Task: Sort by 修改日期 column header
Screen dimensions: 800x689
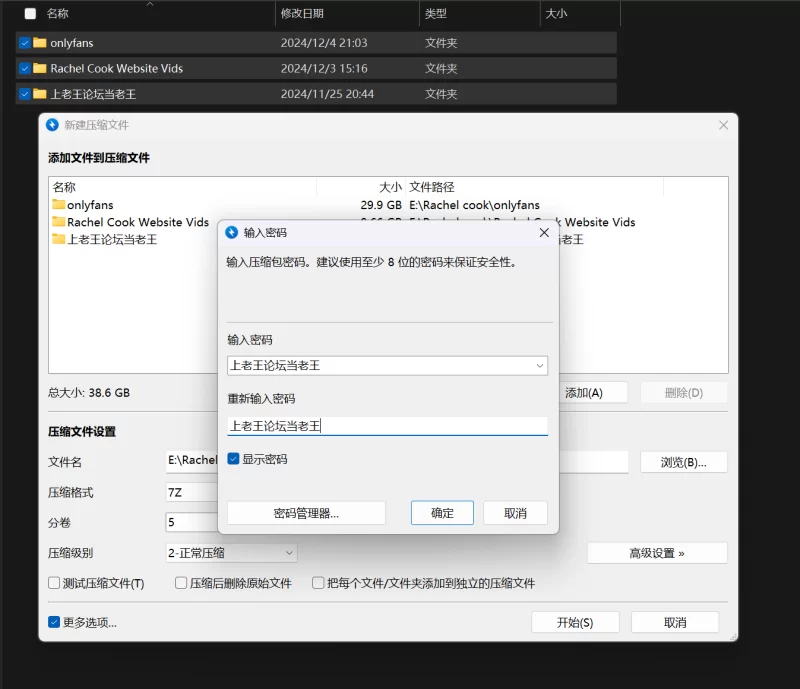Action: click(302, 14)
